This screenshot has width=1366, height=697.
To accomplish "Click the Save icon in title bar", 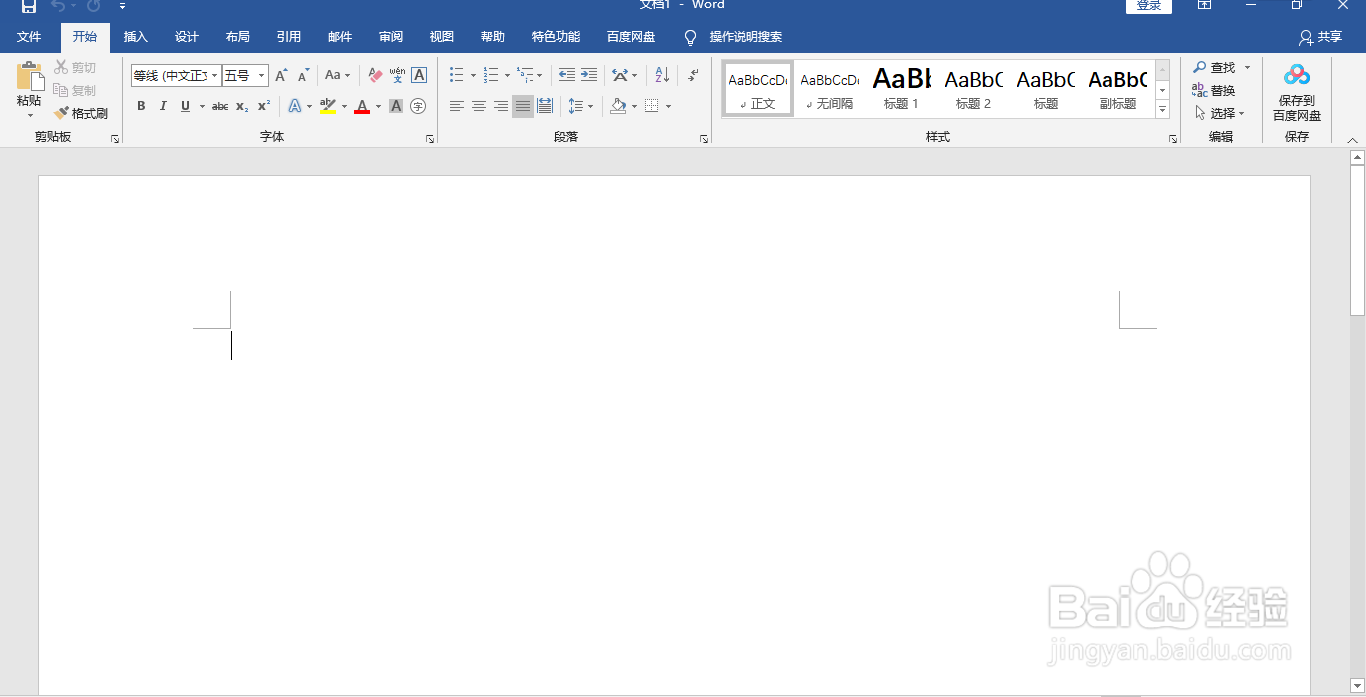I will [x=29, y=6].
